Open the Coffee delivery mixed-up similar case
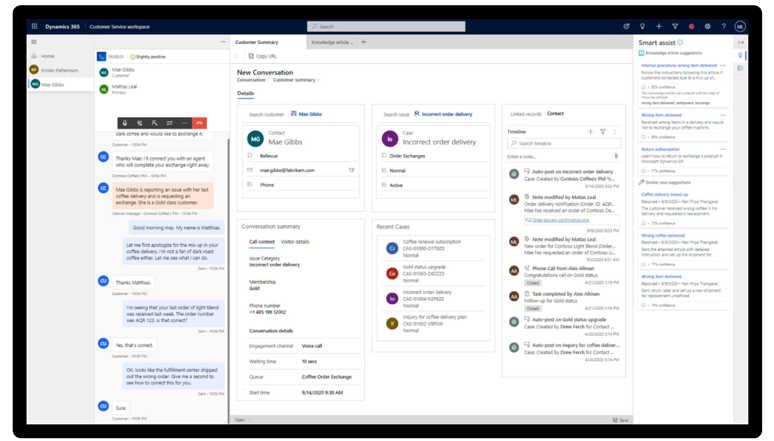 tap(664, 195)
